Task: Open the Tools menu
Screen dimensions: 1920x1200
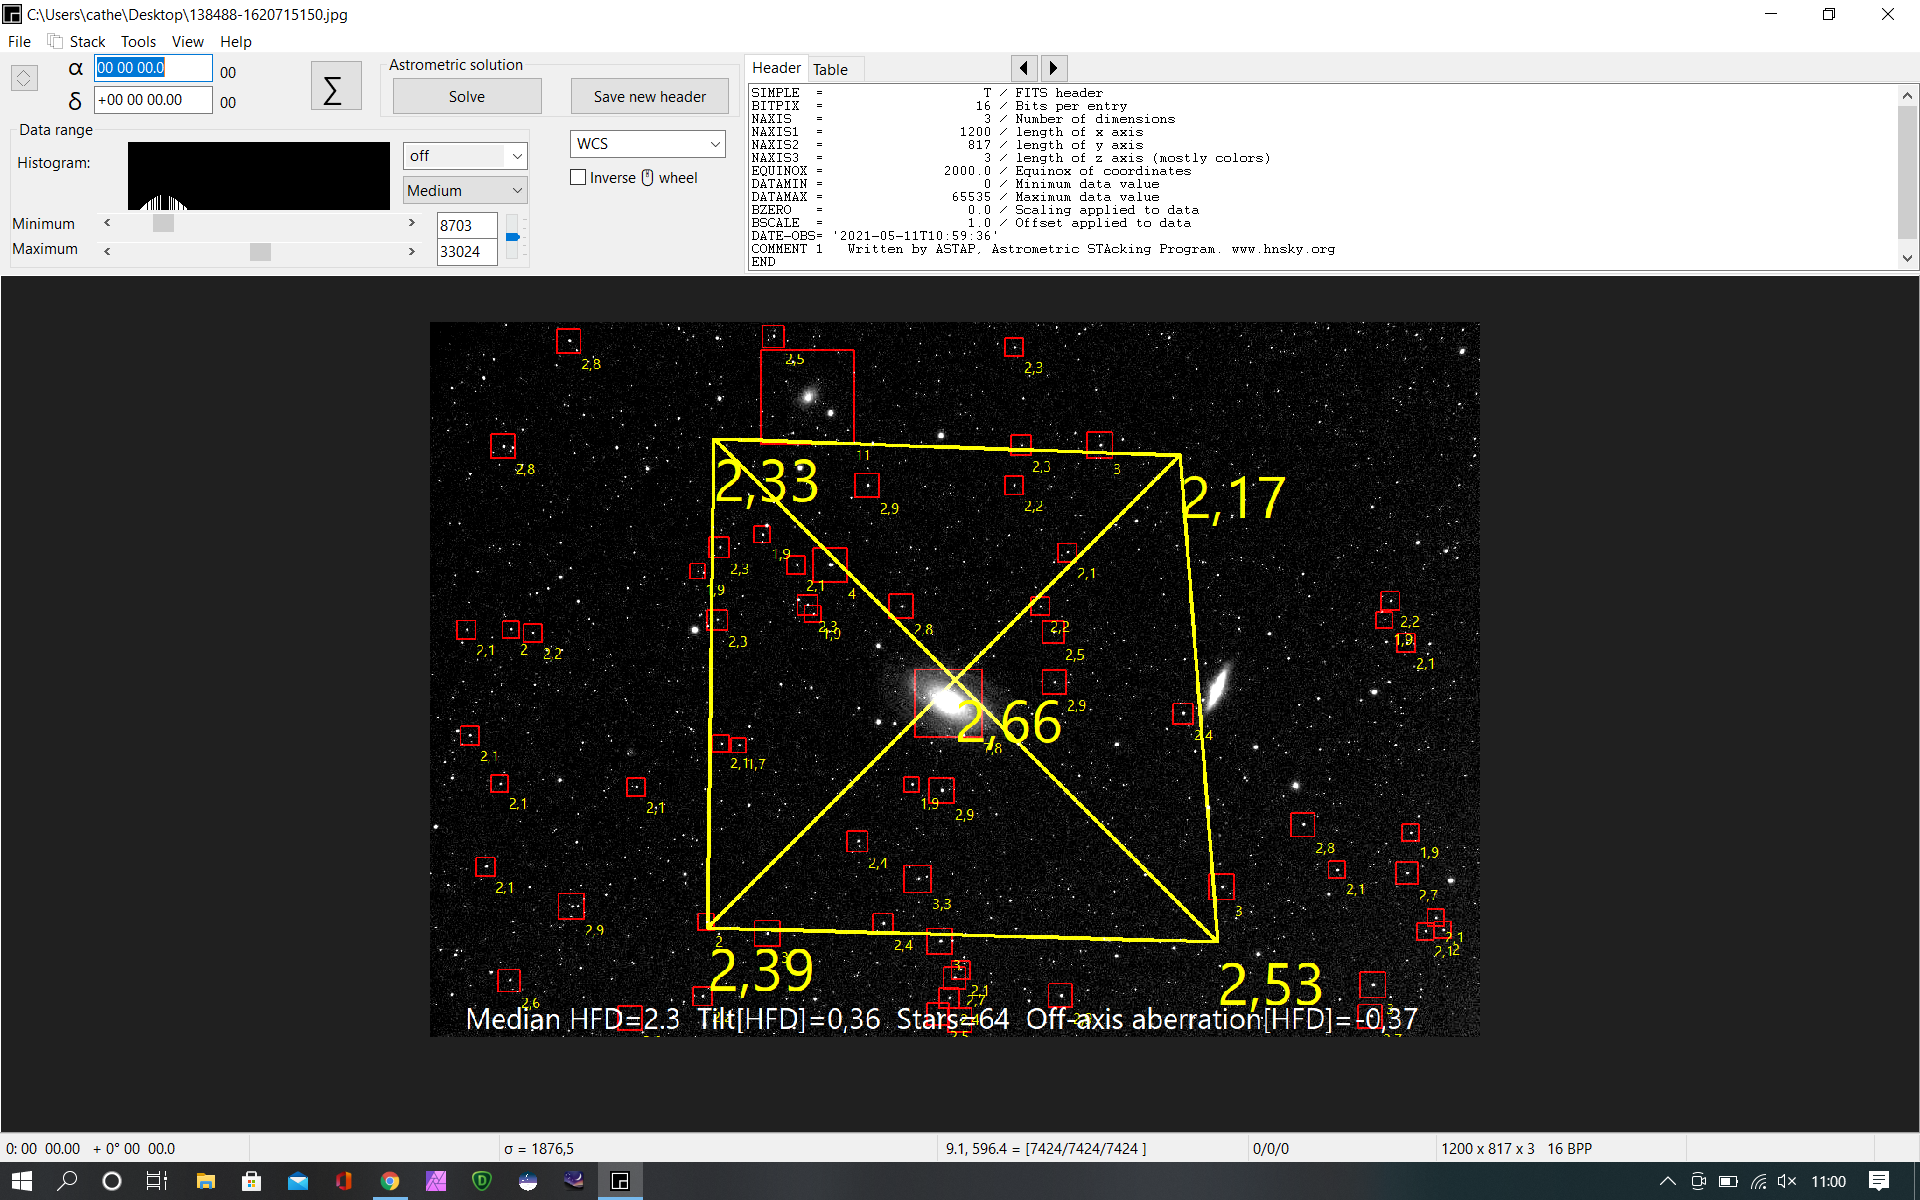Action: point(138,42)
